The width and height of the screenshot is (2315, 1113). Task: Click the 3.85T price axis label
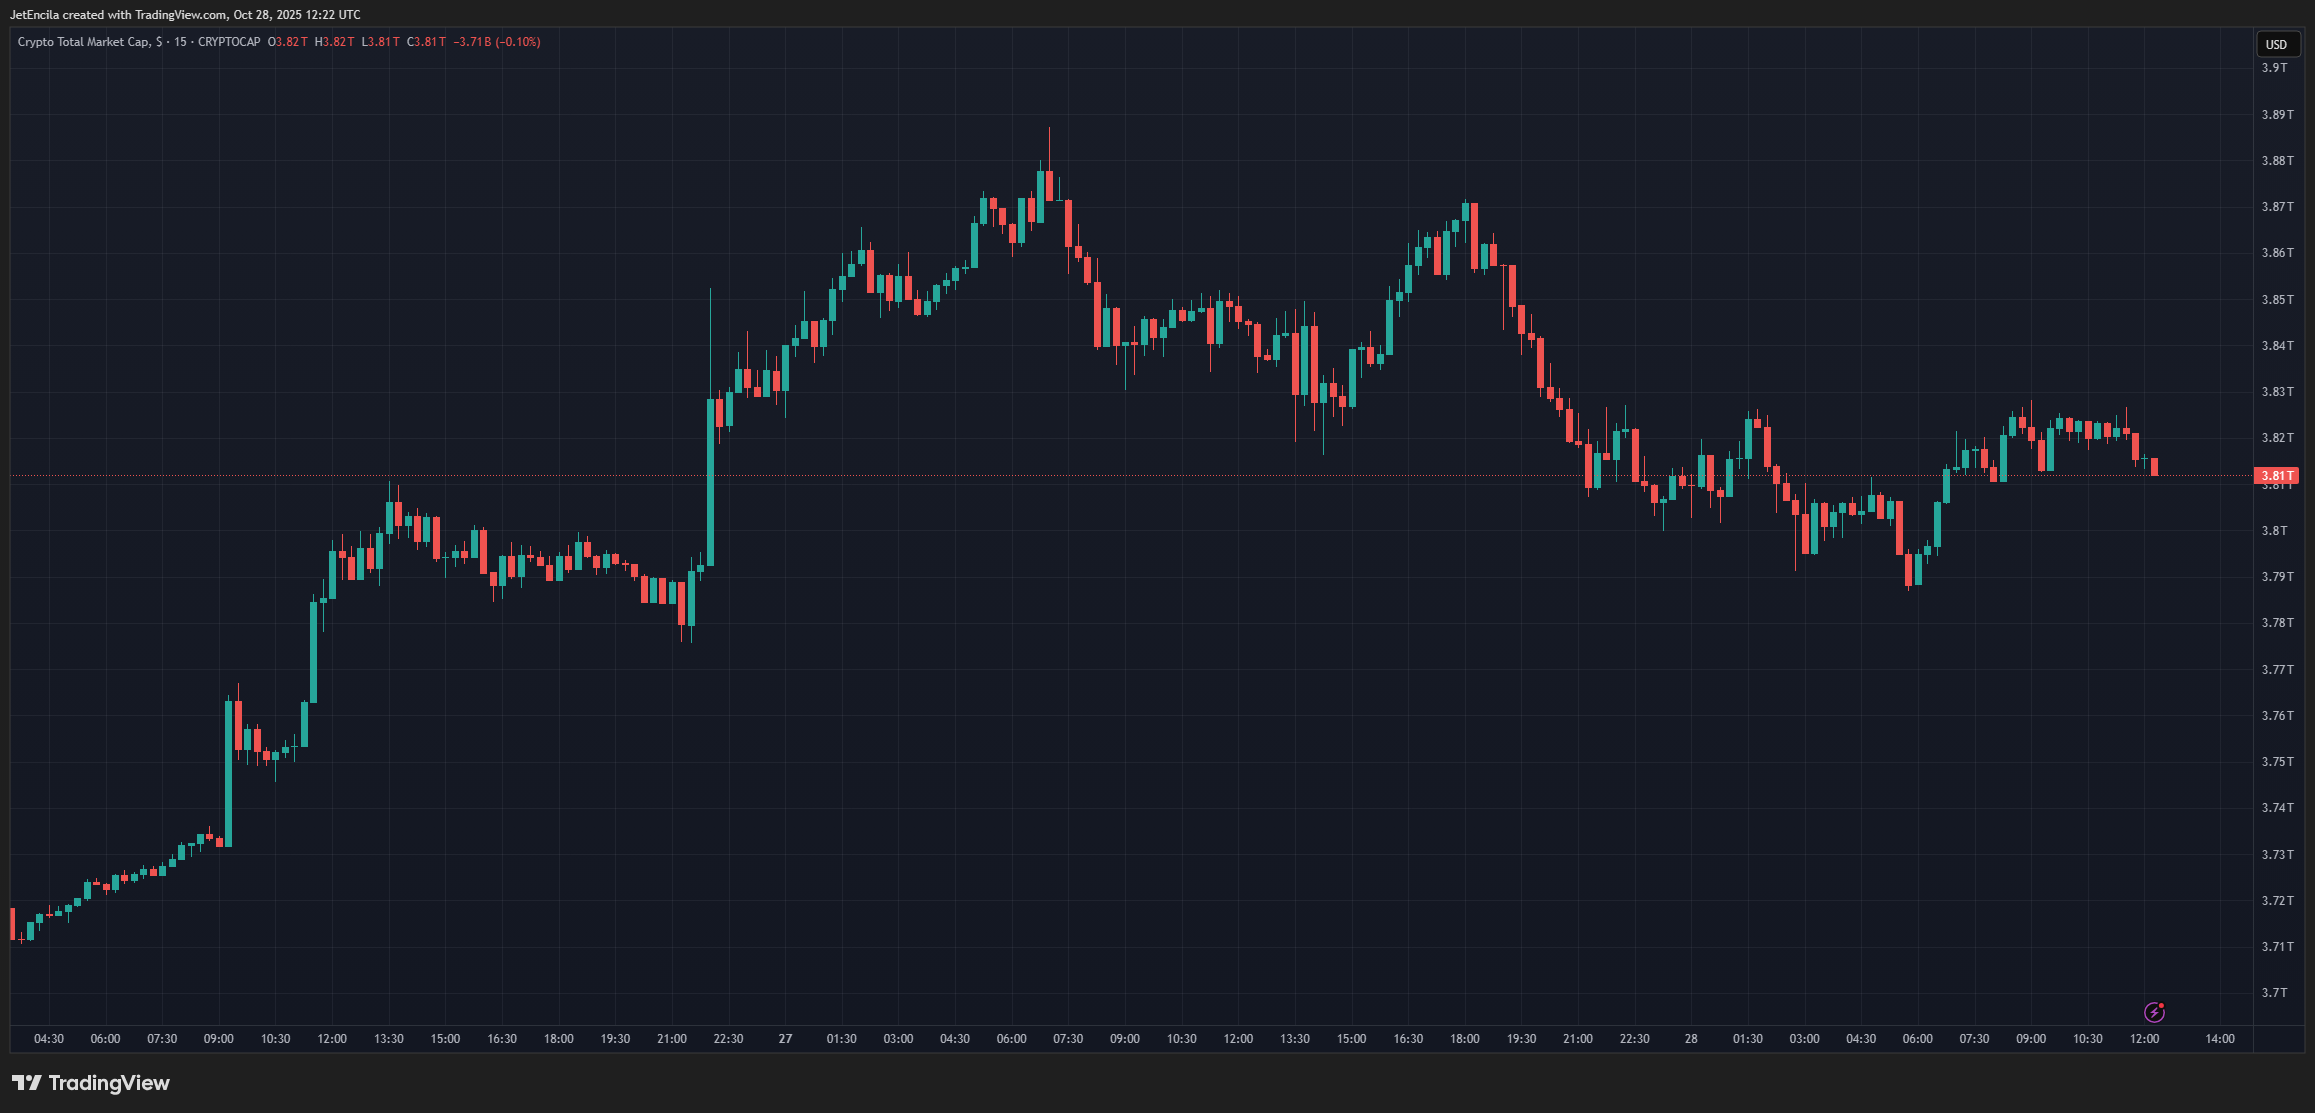coord(2277,299)
